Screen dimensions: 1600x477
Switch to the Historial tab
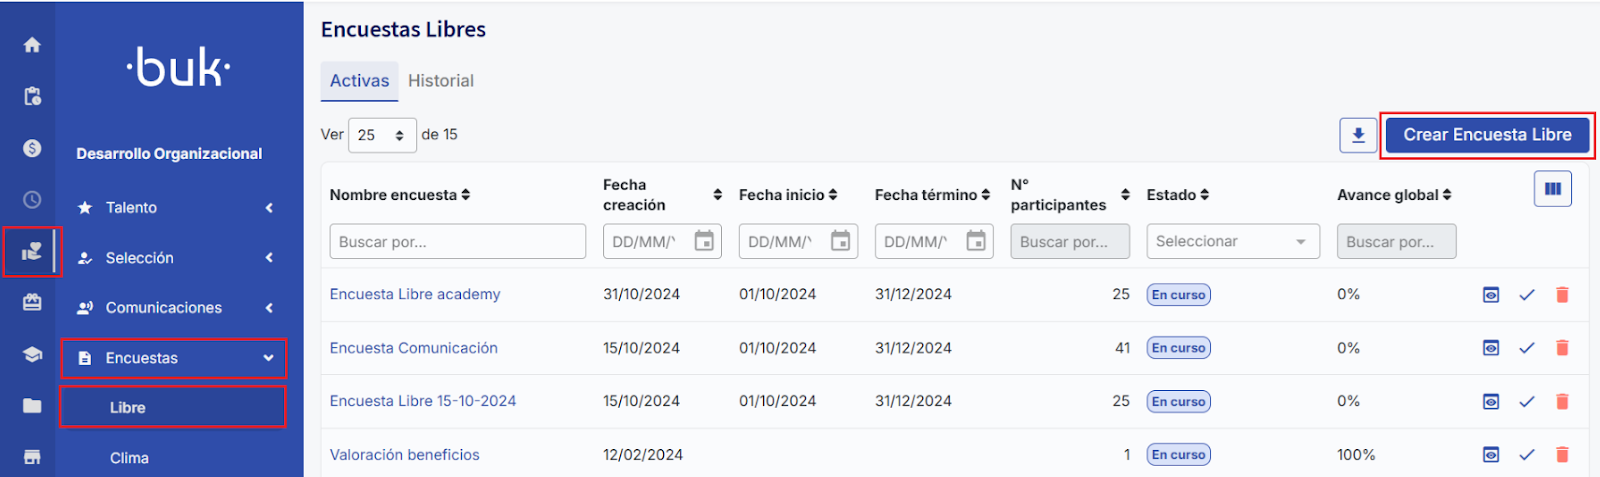point(440,81)
